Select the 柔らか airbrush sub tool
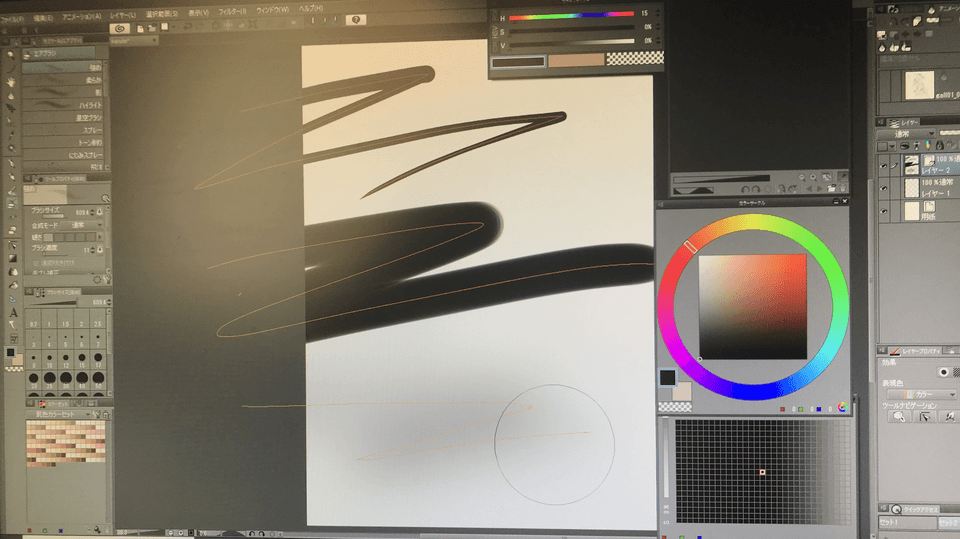 coord(62,80)
